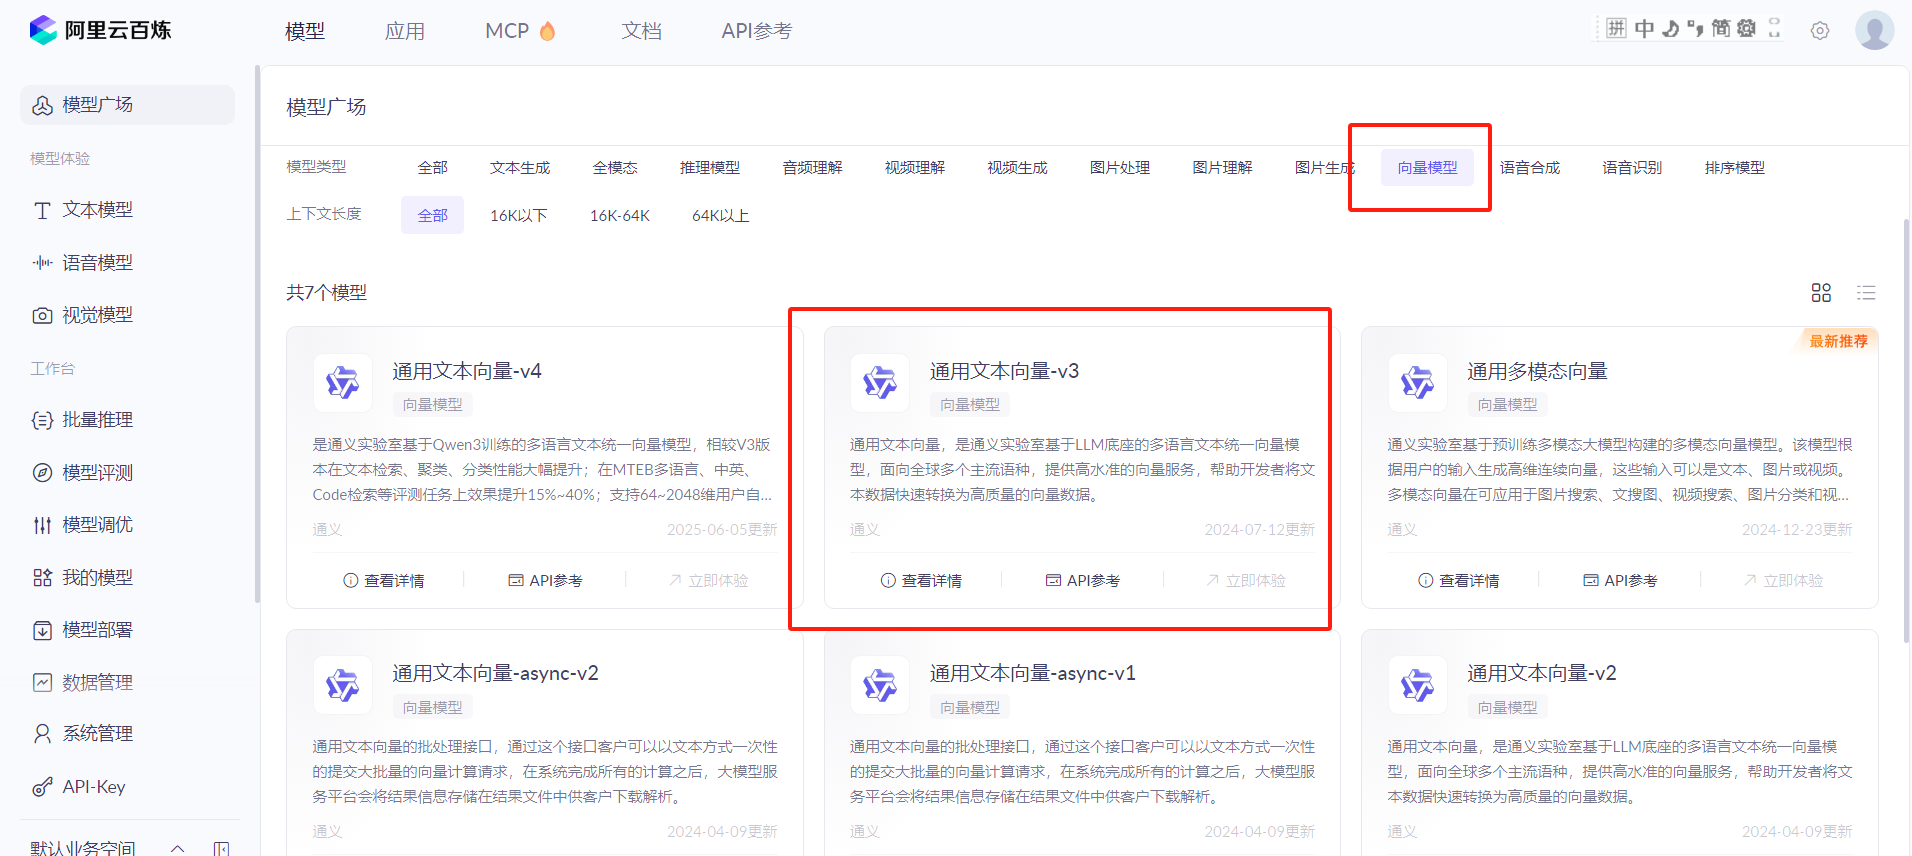Image resolution: width=1912 pixels, height=856 pixels.
Task: Open the user avatar menu
Action: (x=1874, y=30)
